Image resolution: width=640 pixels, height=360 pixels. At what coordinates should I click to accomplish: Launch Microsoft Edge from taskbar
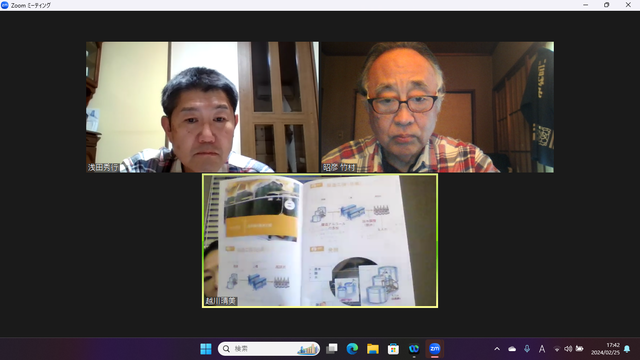[x=352, y=349]
